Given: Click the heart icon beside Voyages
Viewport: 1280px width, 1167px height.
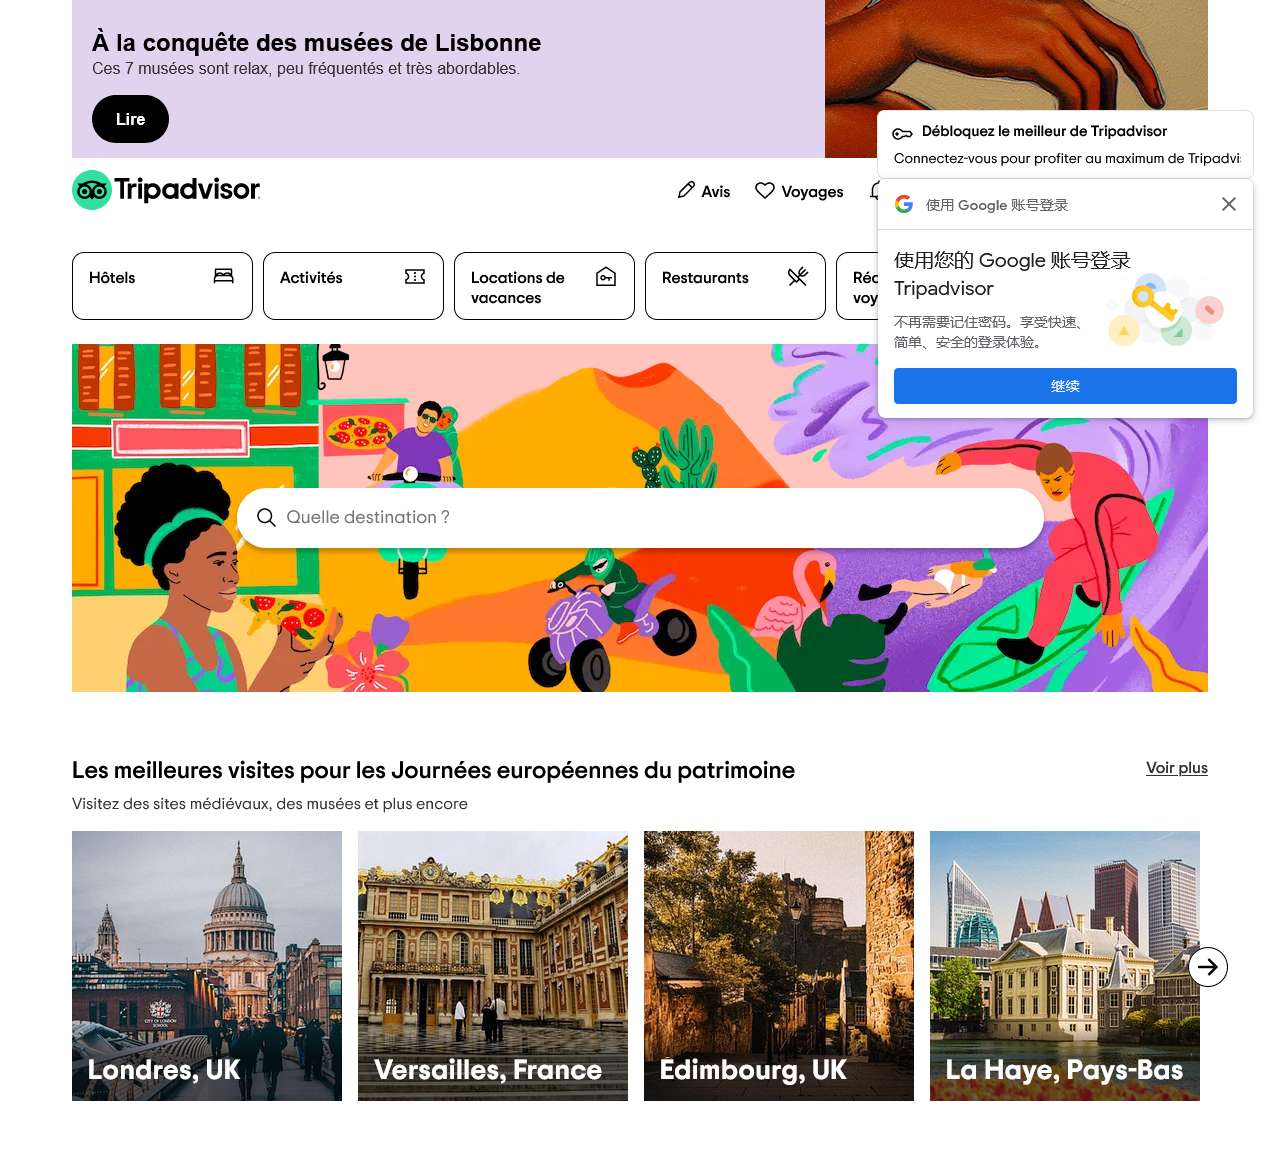Looking at the screenshot, I should coord(765,190).
